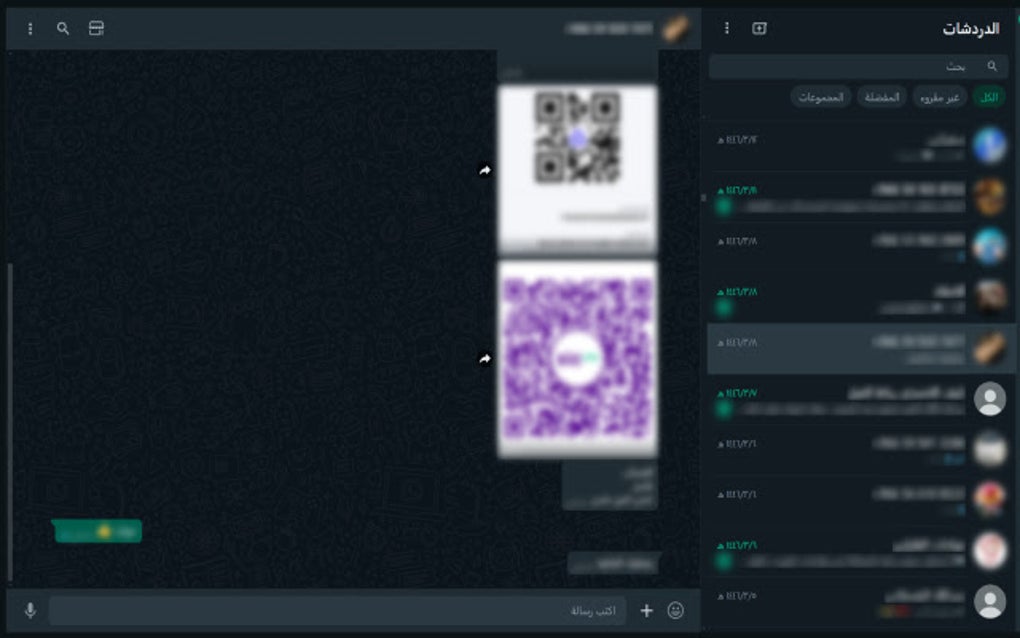
Task: Open the highlighted selected chat row
Action: point(861,349)
